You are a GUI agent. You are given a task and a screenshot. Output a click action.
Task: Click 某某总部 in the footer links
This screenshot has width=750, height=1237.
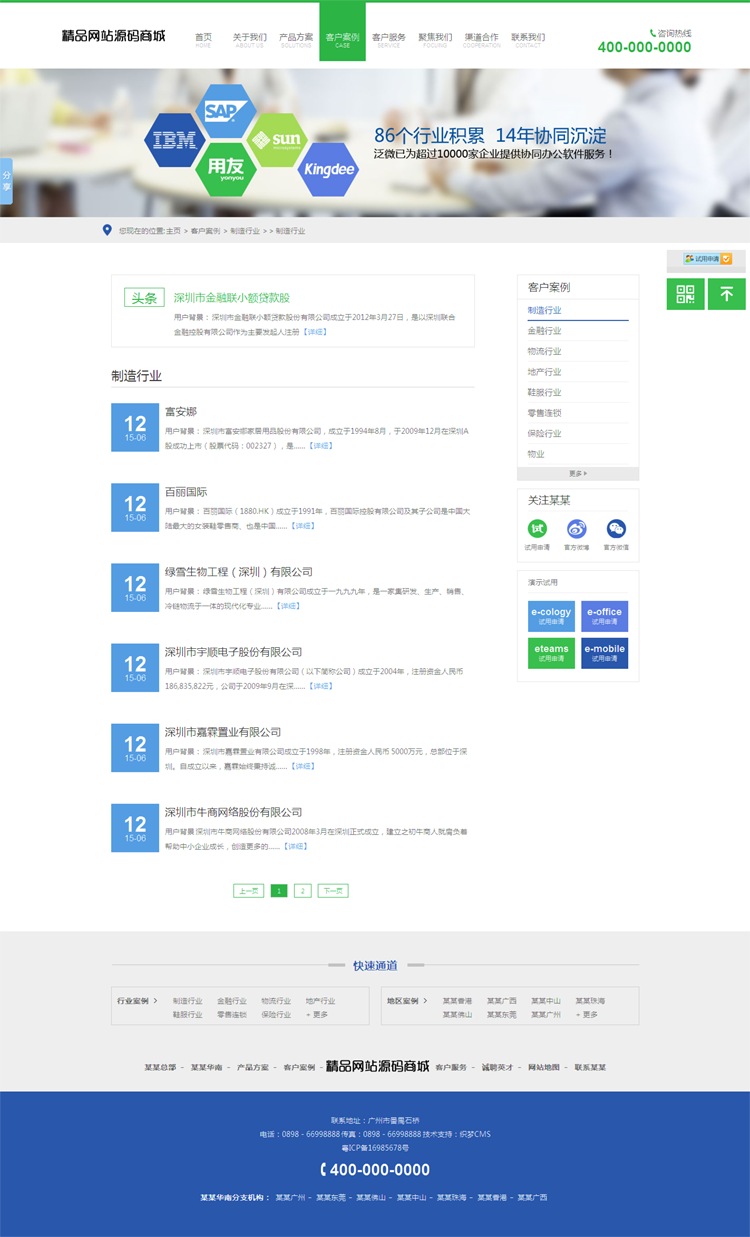pos(160,1067)
